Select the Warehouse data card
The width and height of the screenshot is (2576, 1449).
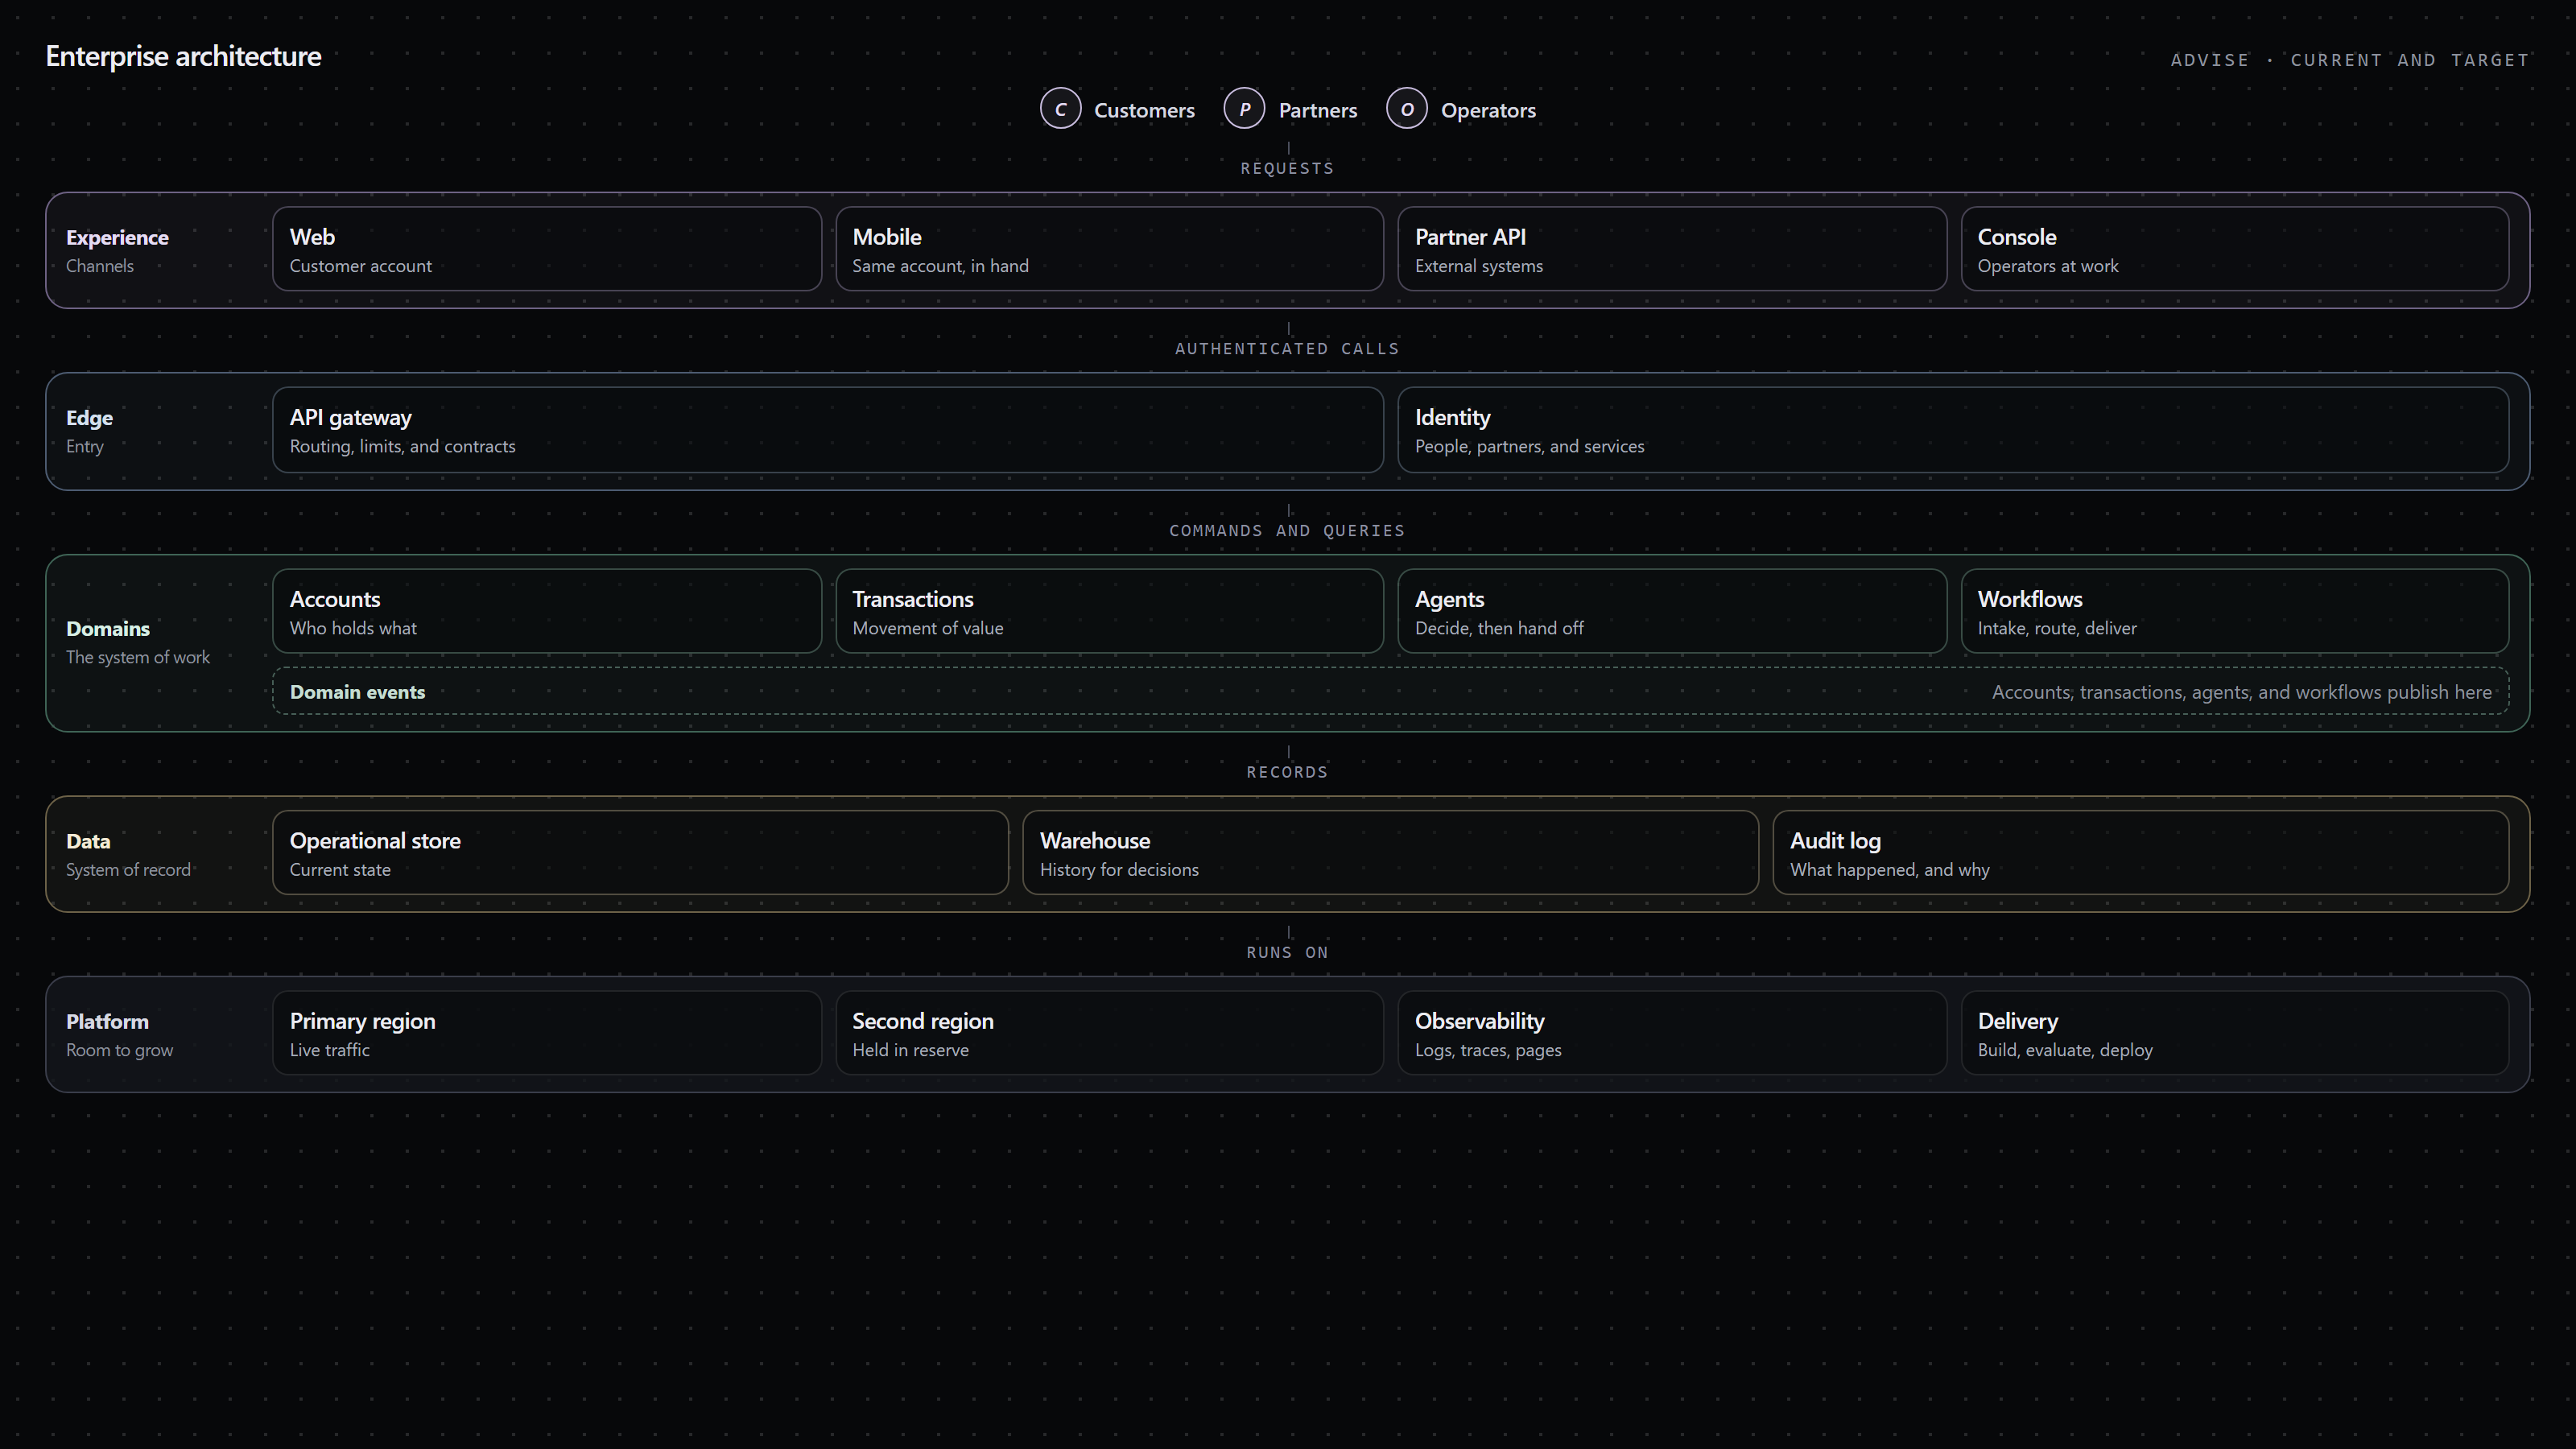tap(1390, 853)
